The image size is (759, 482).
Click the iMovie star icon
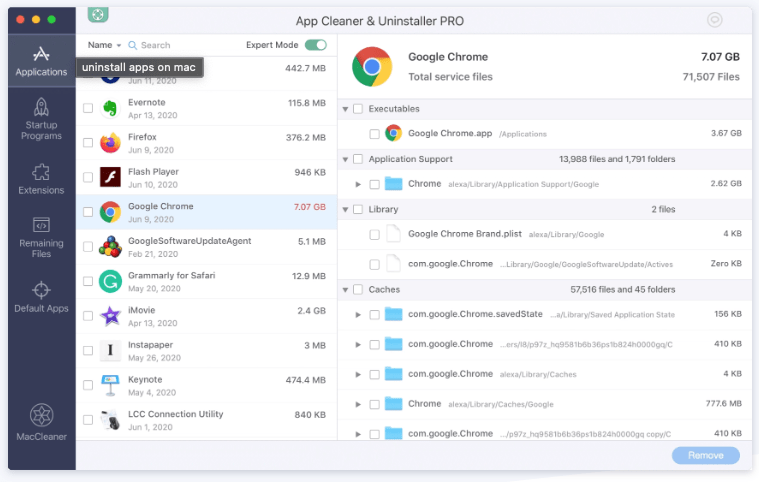point(110,316)
